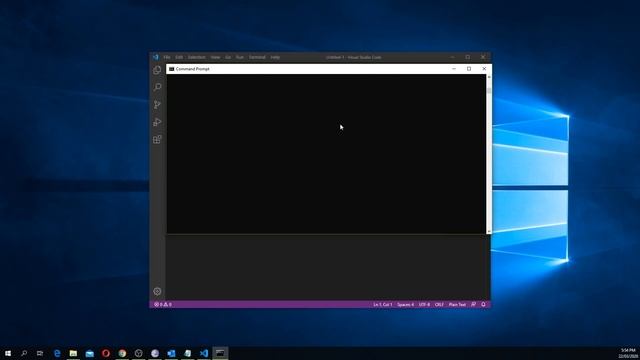Open Task View on the taskbar
The height and width of the screenshot is (360, 640).
pos(40,353)
